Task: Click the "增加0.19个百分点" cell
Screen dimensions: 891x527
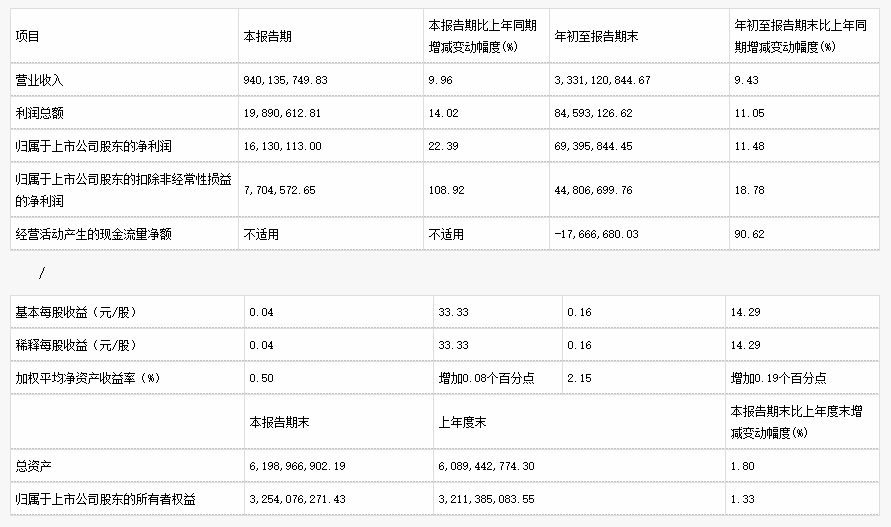Action: coord(778,379)
